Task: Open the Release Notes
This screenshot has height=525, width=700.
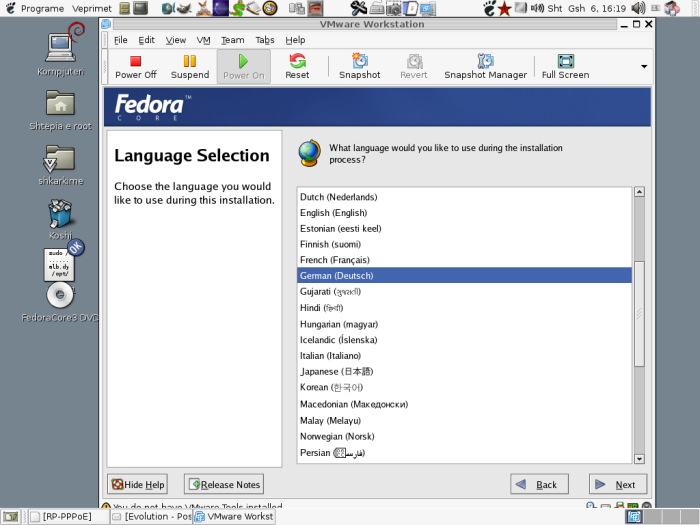Action: click(x=224, y=484)
